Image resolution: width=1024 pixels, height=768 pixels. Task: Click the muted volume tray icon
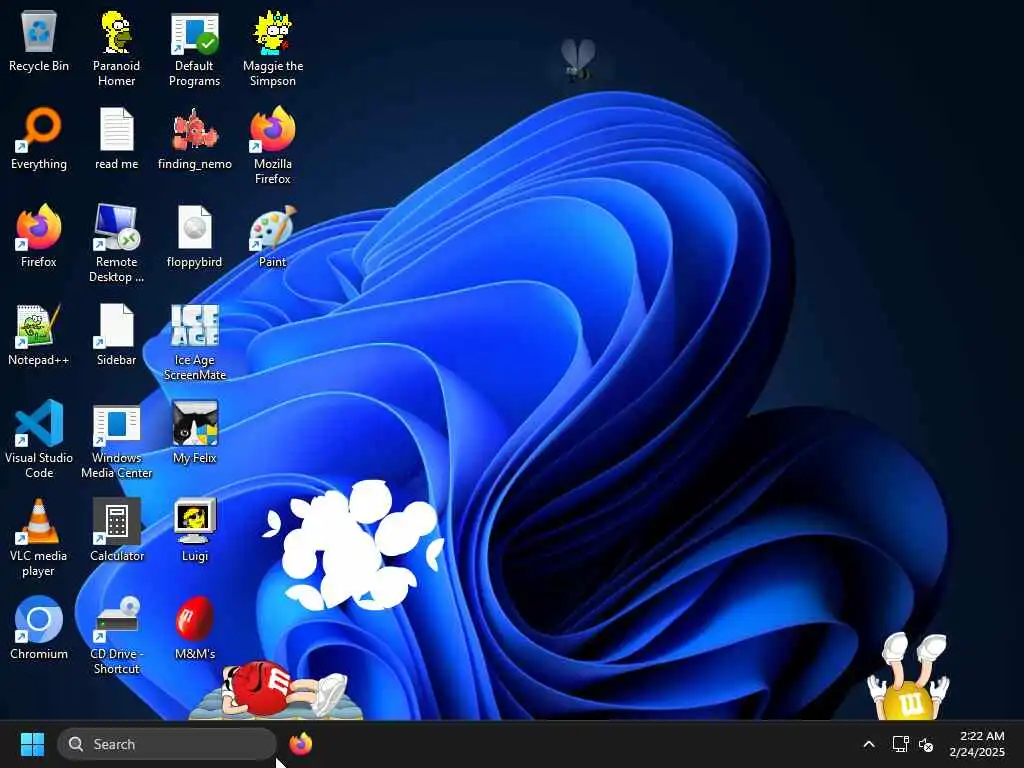pyautogui.click(x=925, y=744)
